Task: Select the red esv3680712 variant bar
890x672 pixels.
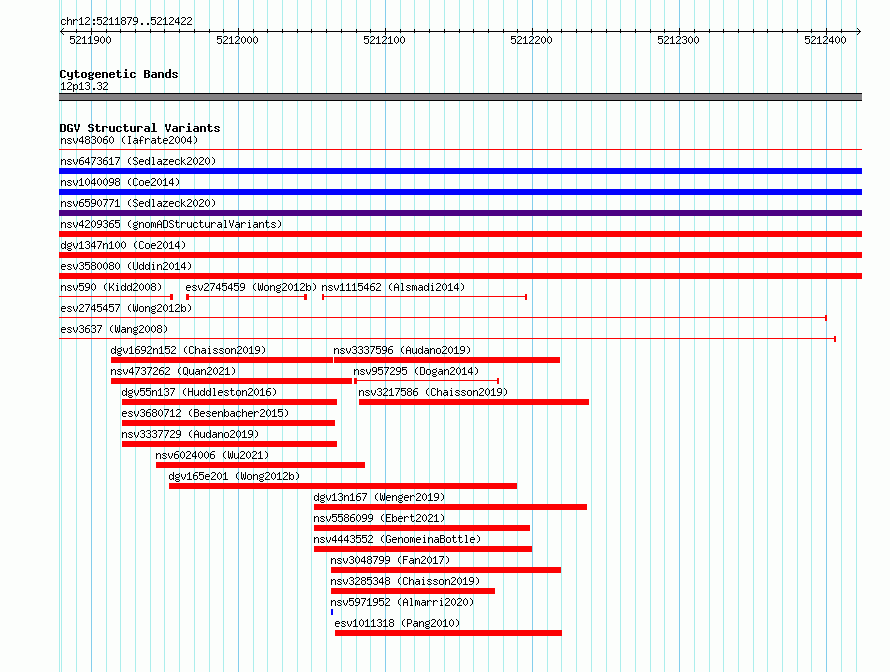Action: tap(228, 423)
